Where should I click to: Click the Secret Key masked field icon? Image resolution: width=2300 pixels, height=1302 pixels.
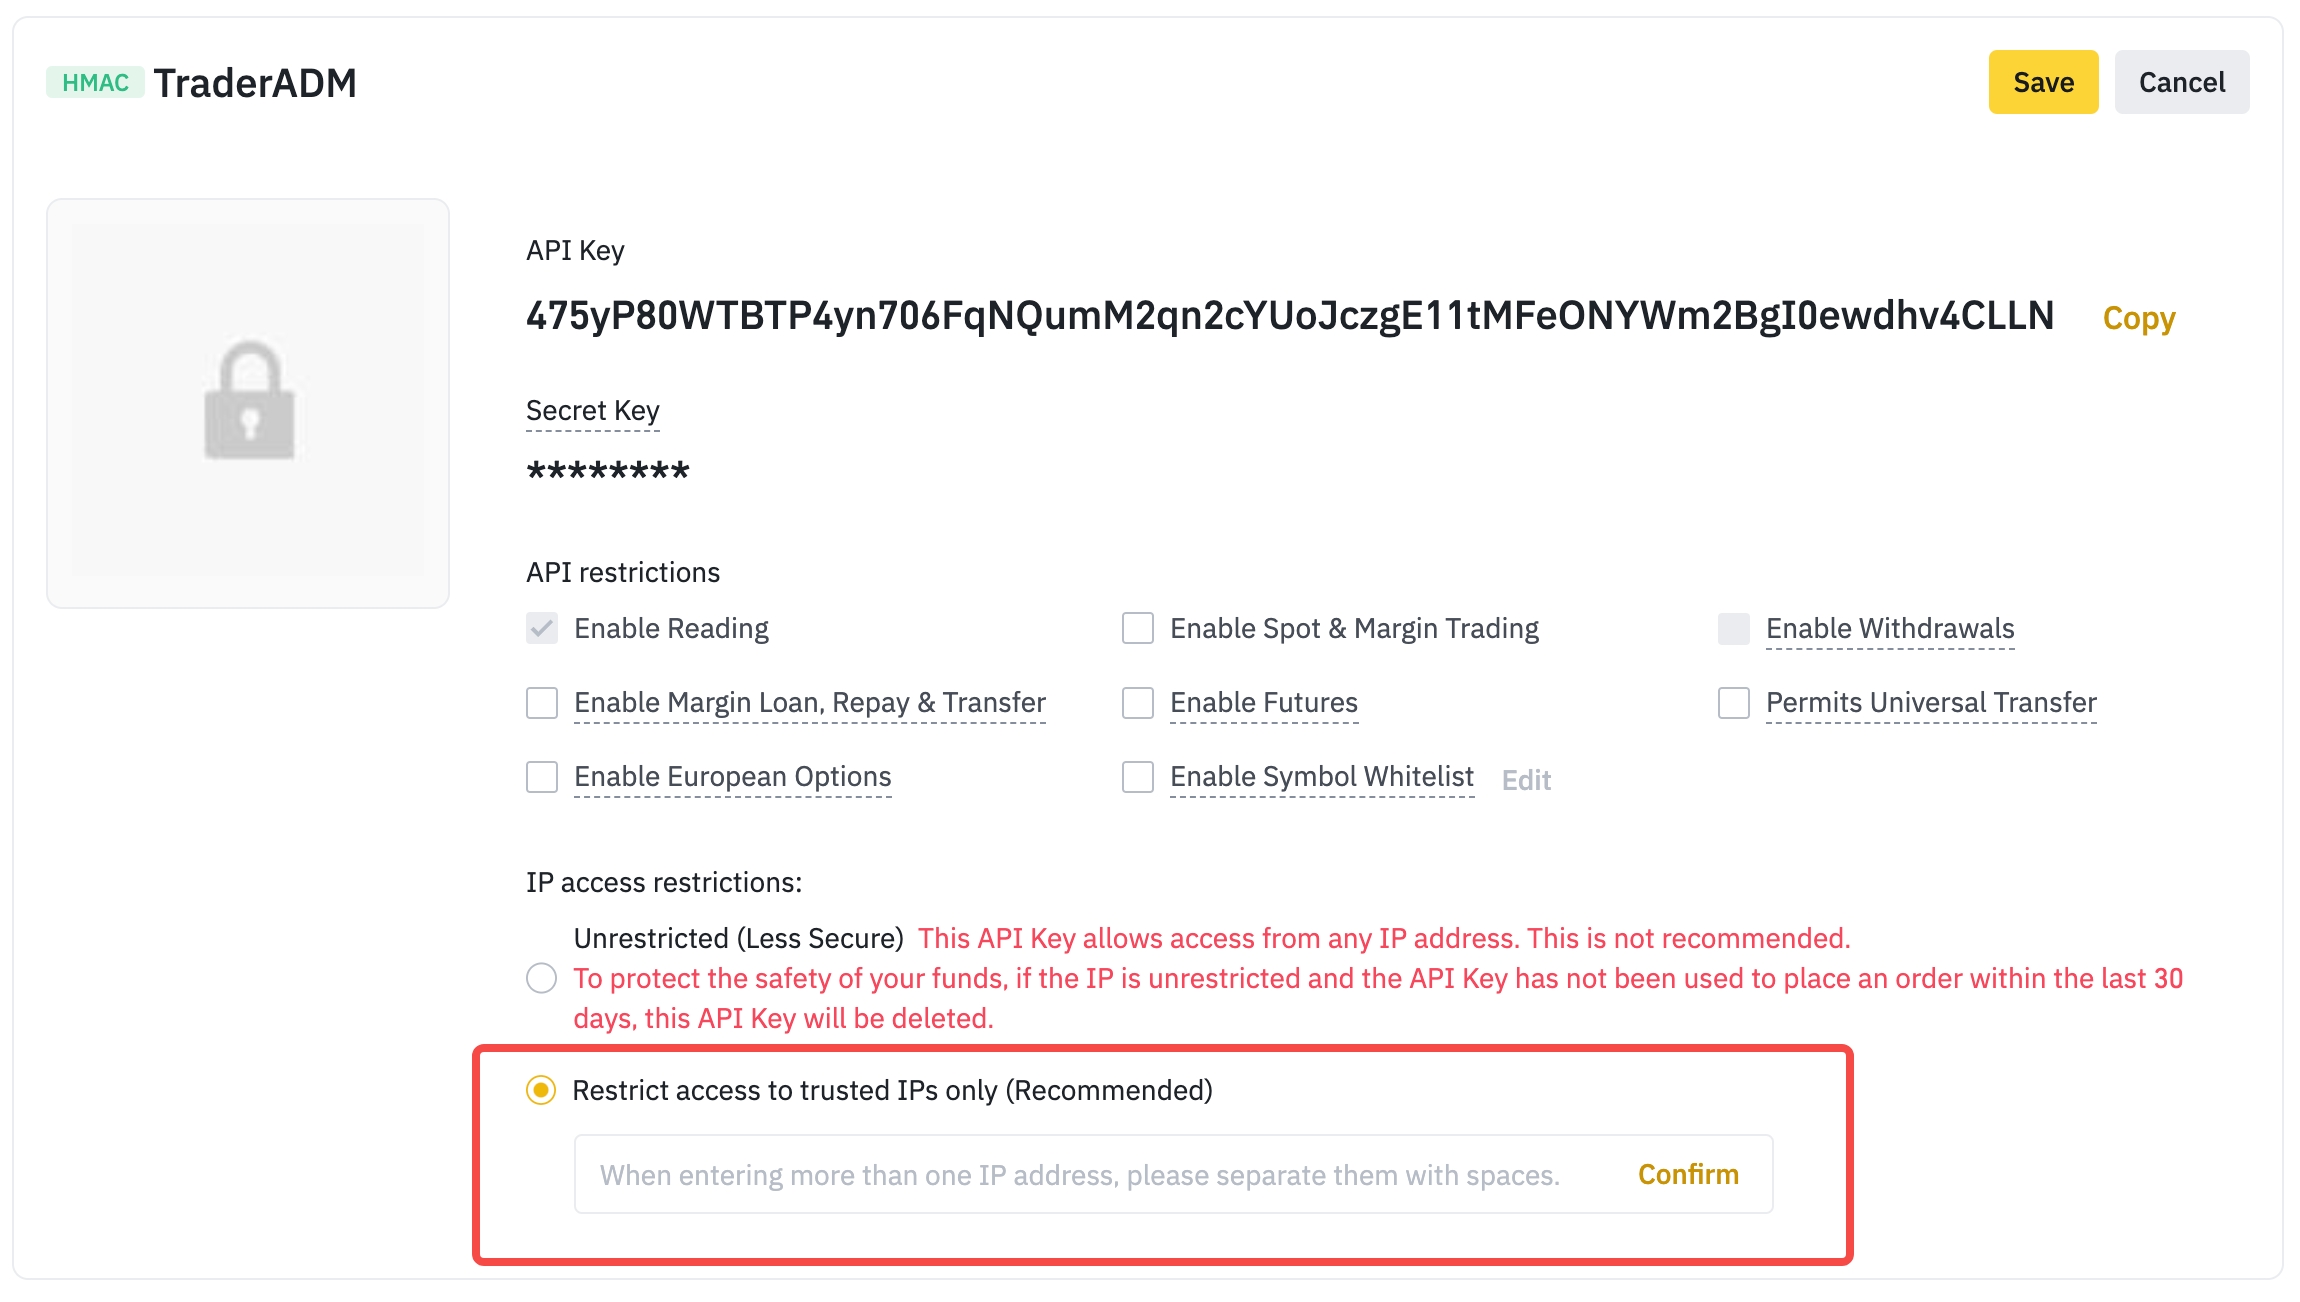(608, 471)
